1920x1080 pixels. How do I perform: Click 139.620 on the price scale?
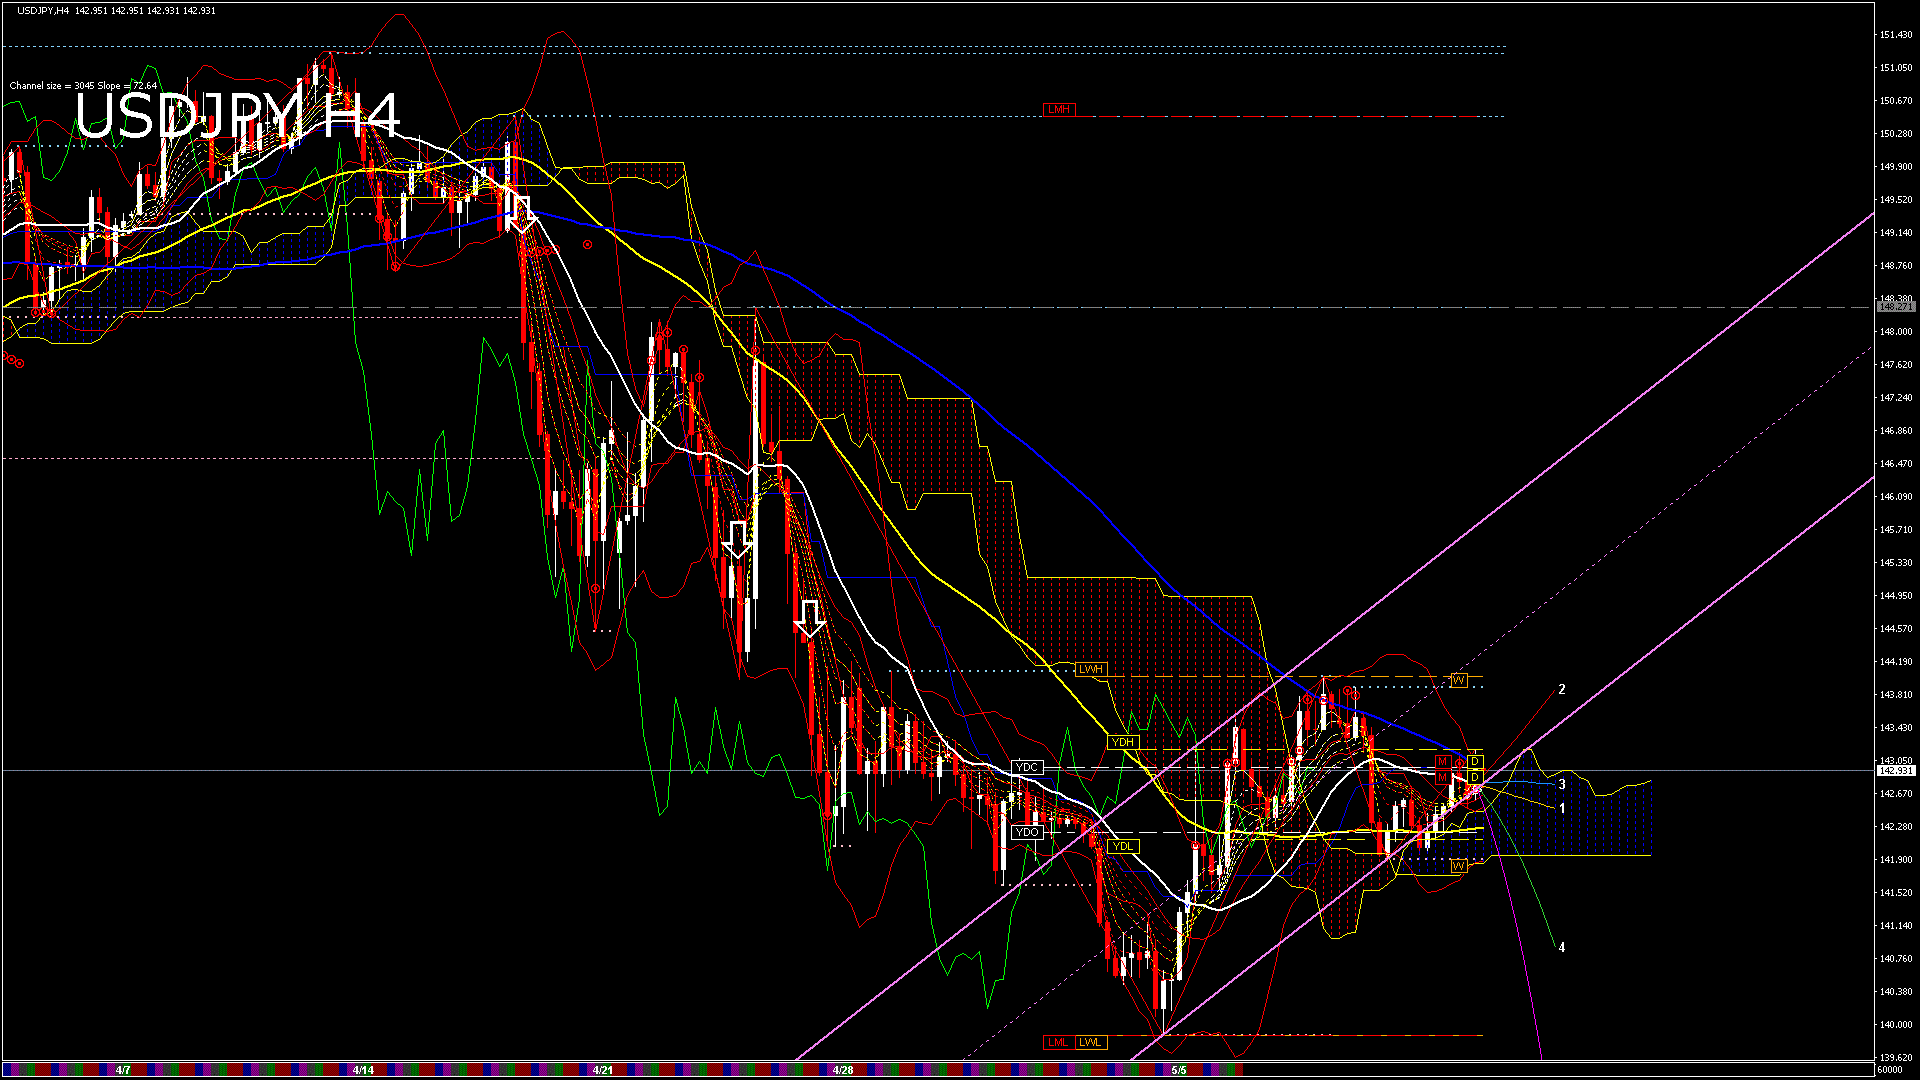point(1896,1058)
